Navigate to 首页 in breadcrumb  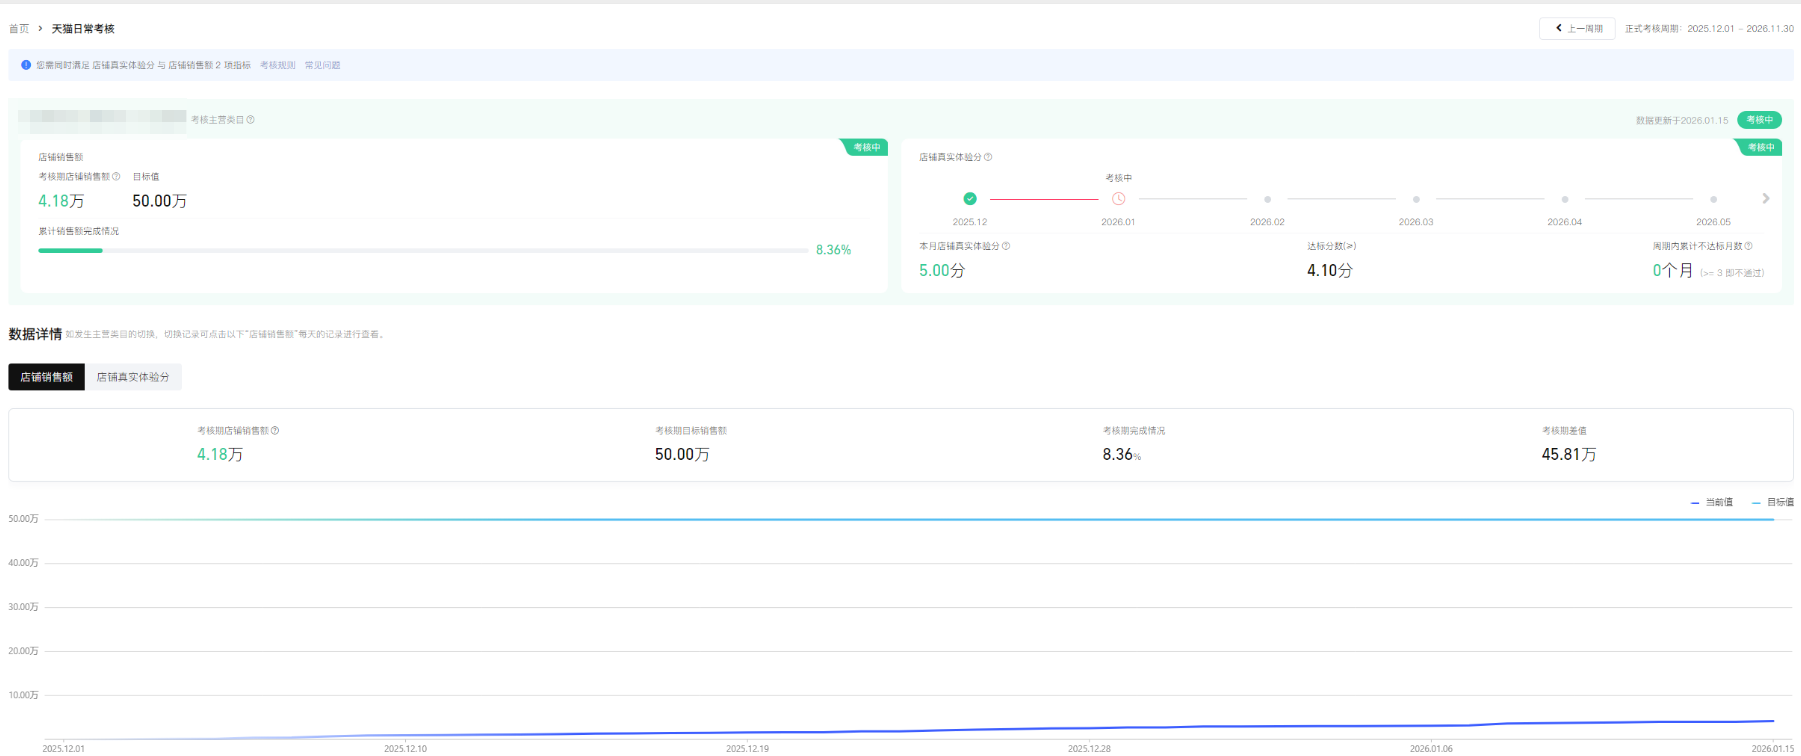click(x=19, y=29)
